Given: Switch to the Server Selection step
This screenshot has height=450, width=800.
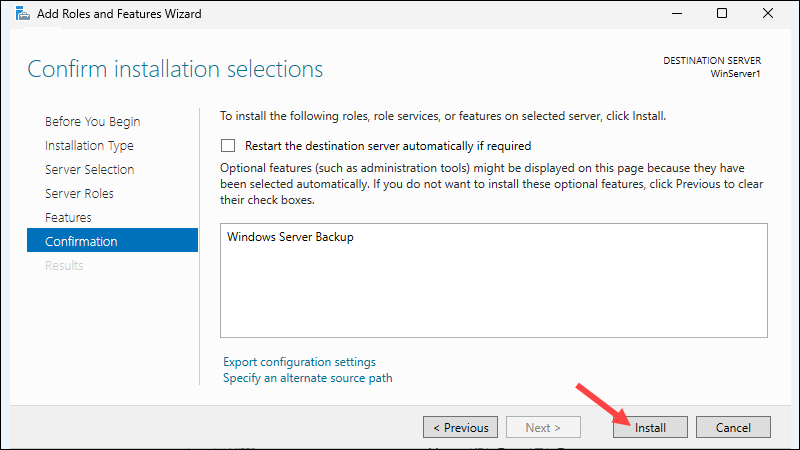Looking at the screenshot, I should click(x=89, y=170).
